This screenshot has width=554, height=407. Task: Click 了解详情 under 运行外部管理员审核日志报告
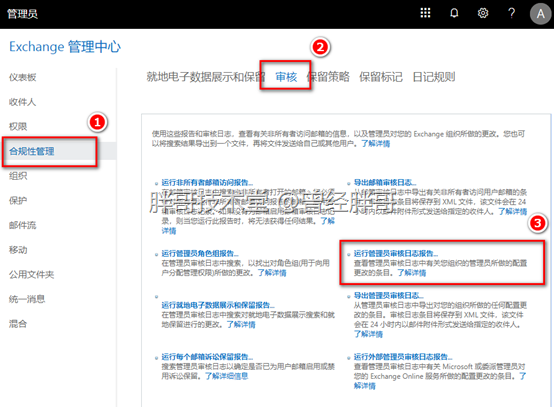[x=365, y=385]
